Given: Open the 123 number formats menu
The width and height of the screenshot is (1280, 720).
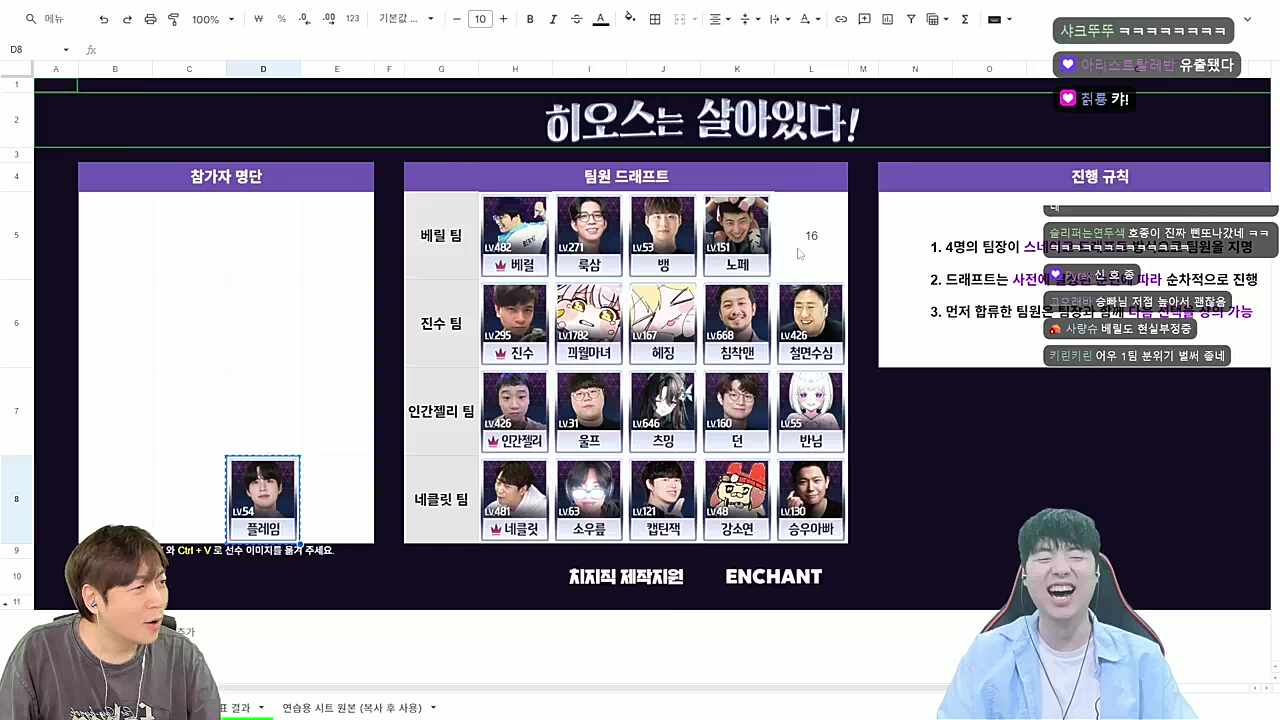Looking at the screenshot, I should (352, 19).
